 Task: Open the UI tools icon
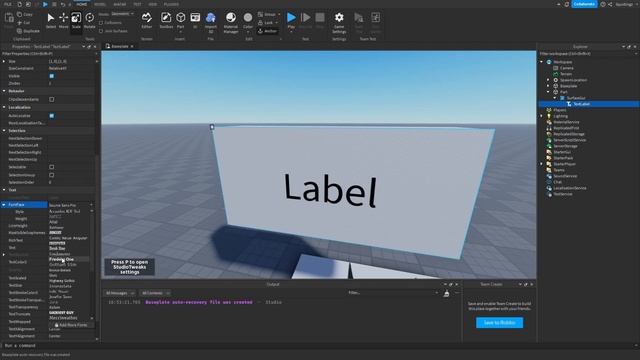pos(195,20)
